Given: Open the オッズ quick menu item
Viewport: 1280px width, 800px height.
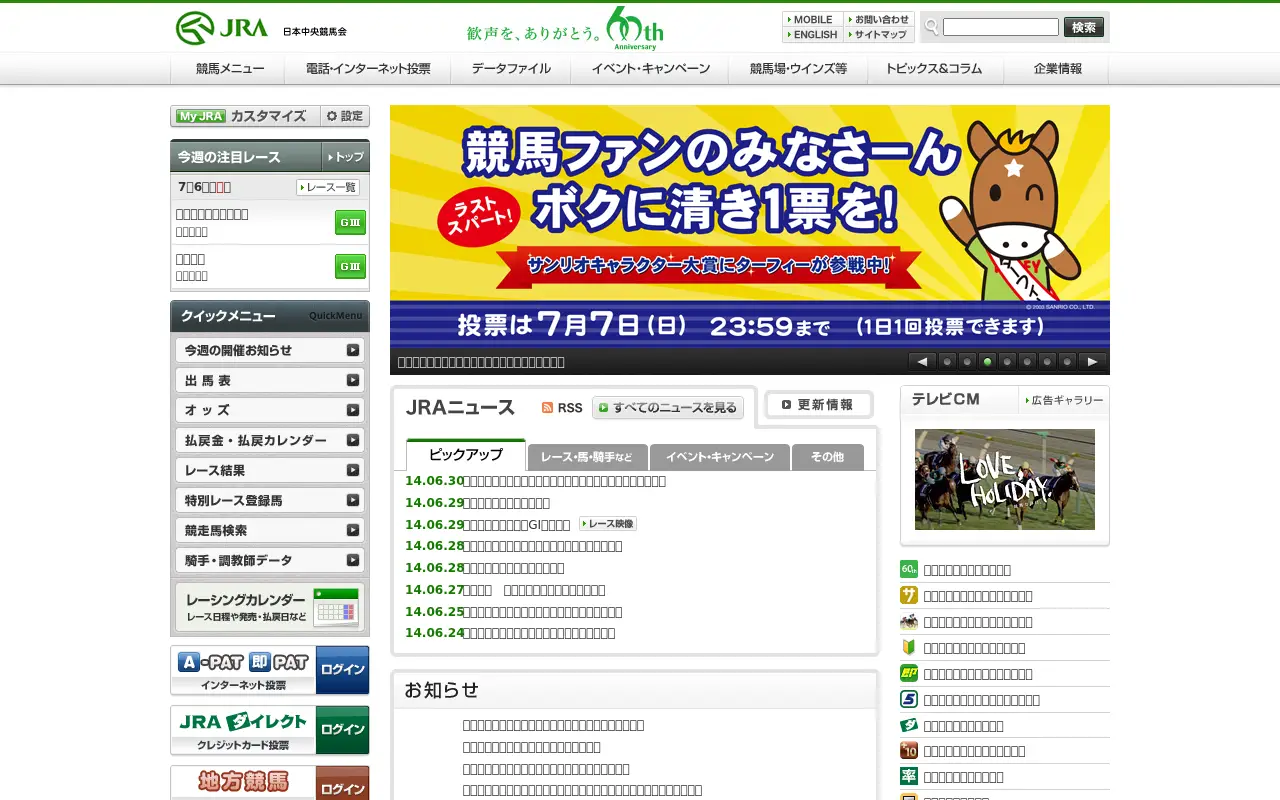Looking at the screenshot, I should point(270,410).
